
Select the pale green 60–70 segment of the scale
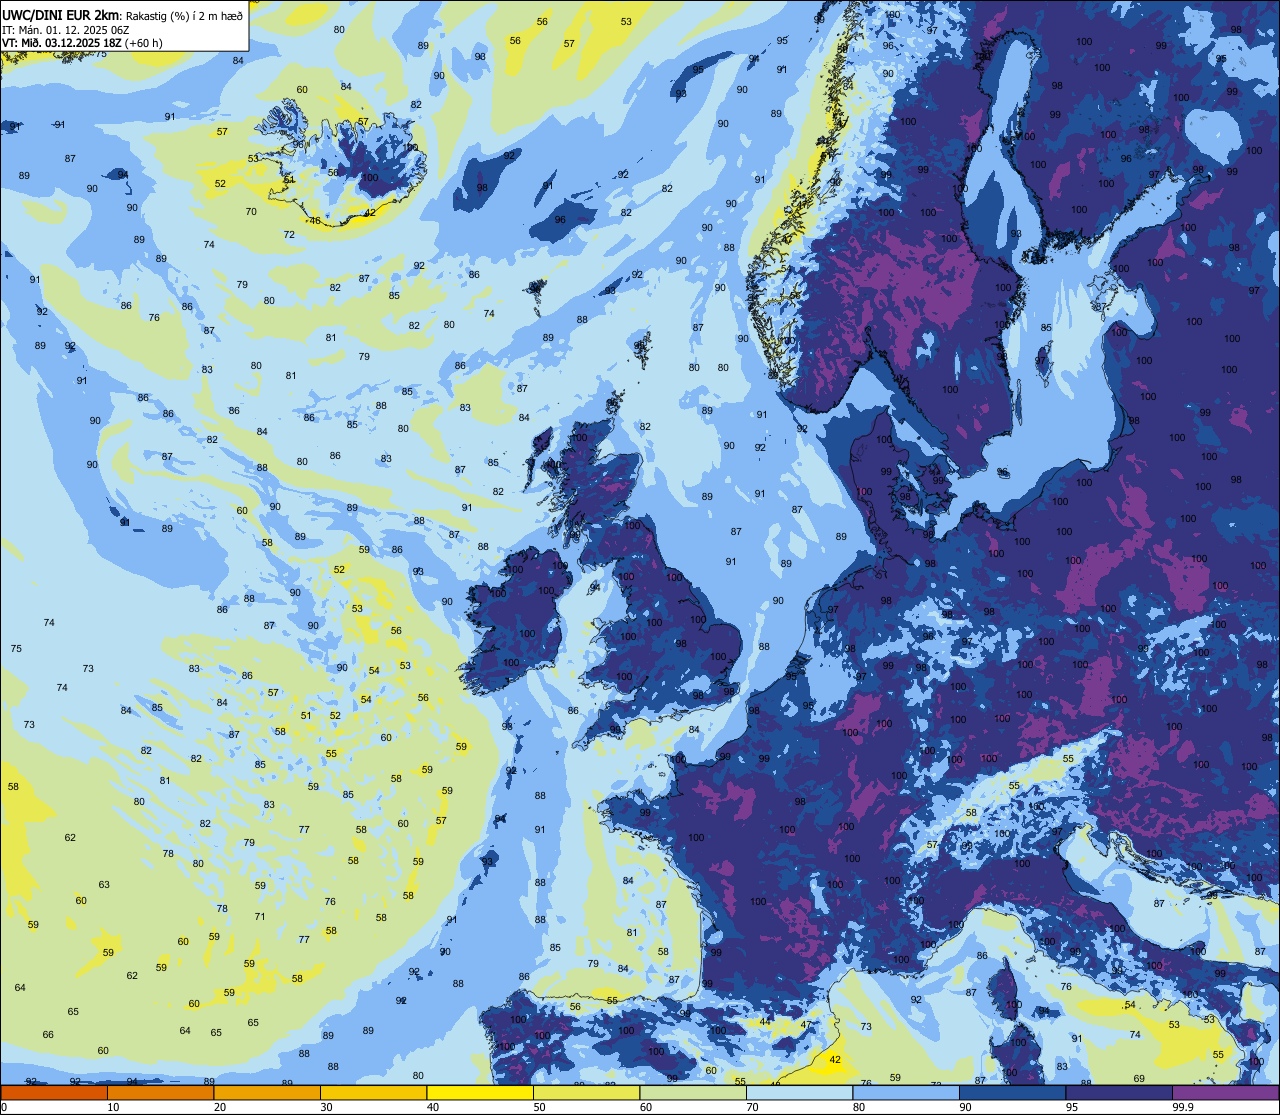[692, 1092]
